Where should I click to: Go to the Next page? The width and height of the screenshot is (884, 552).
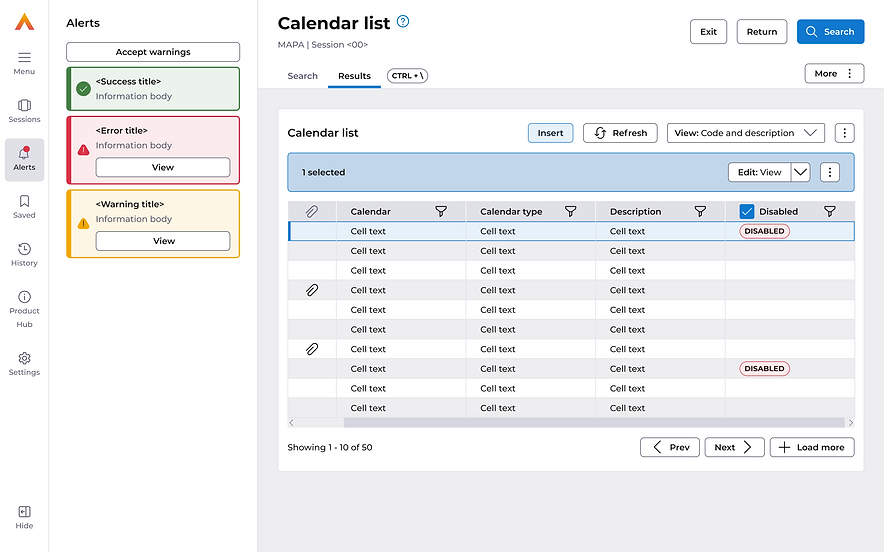click(735, 447)
